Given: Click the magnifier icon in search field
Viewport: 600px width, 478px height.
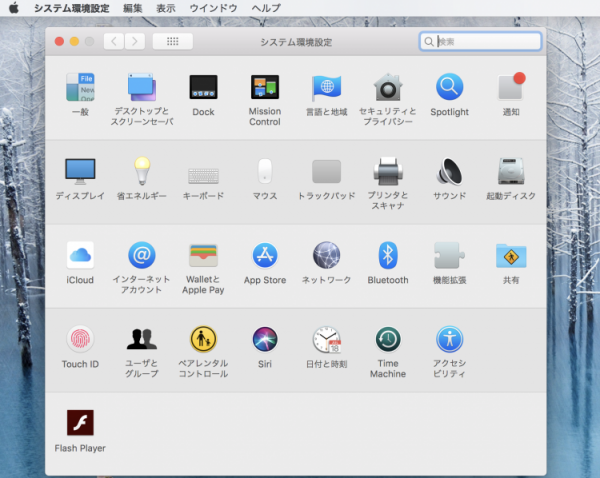Looking at the screenshot, I should (429, 41).
